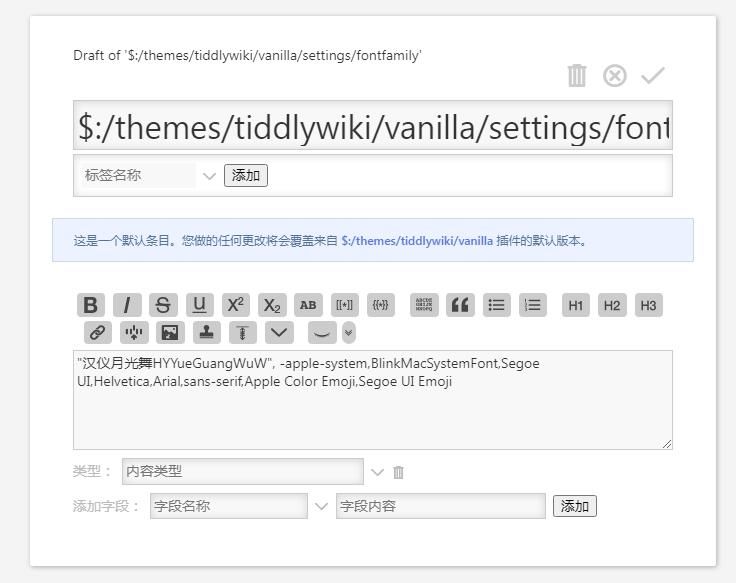736x583 pixels.
Task: Apply Heading 3 style
Action: tap(649, 305)
